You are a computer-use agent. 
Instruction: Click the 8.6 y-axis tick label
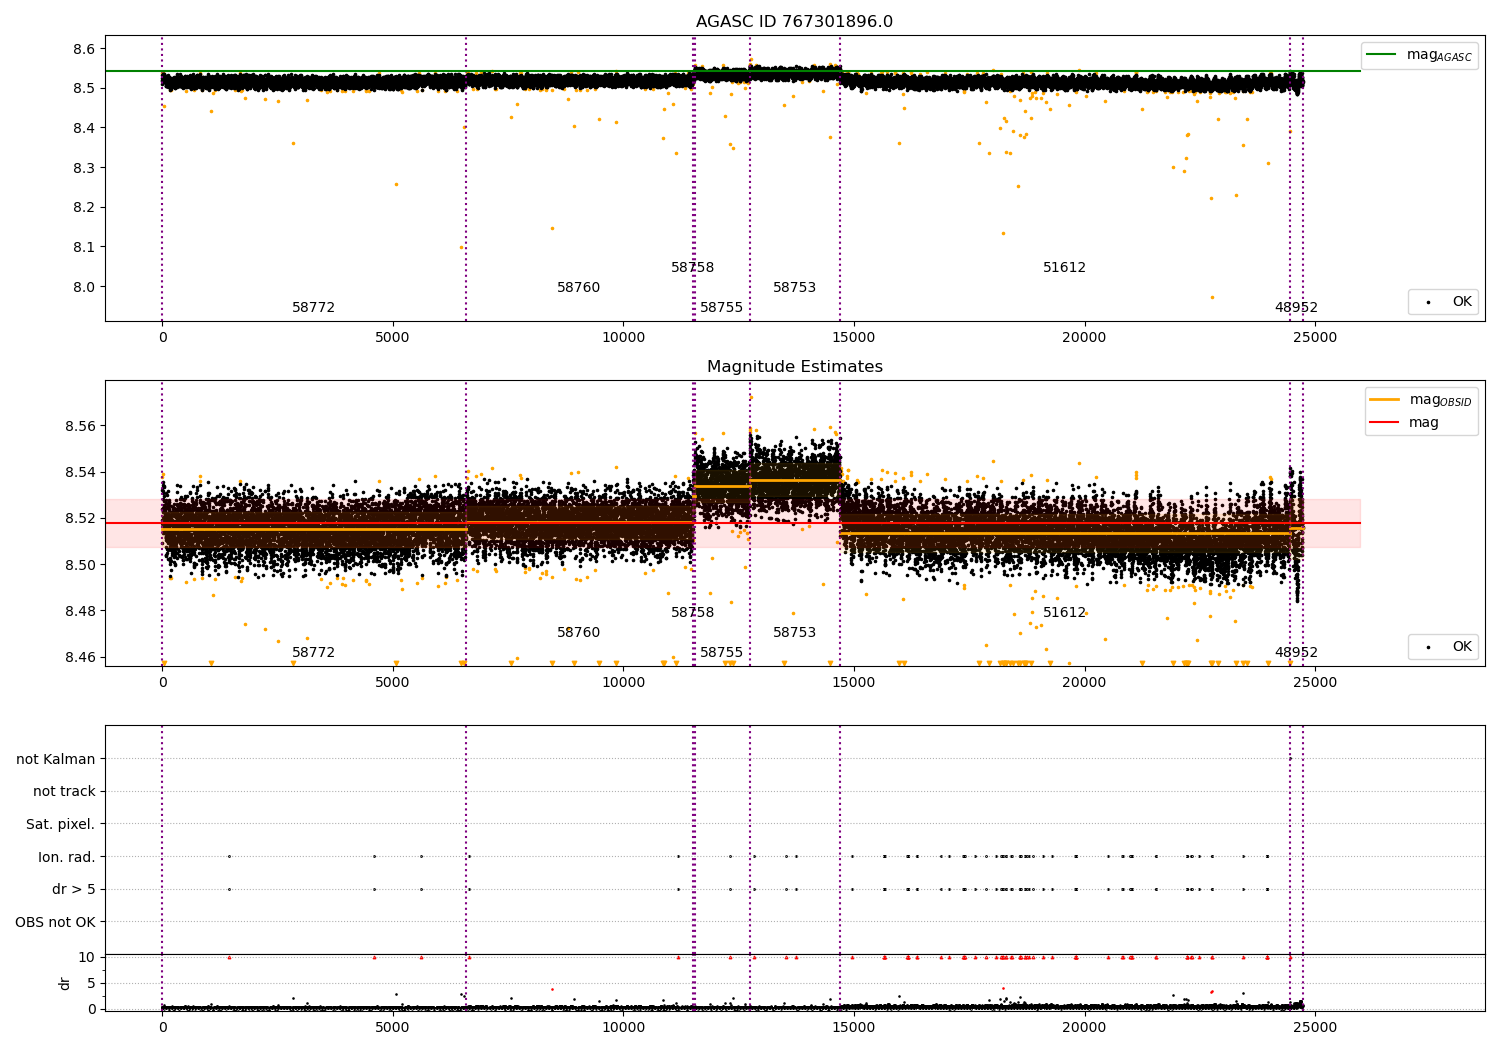pos(85,49)
